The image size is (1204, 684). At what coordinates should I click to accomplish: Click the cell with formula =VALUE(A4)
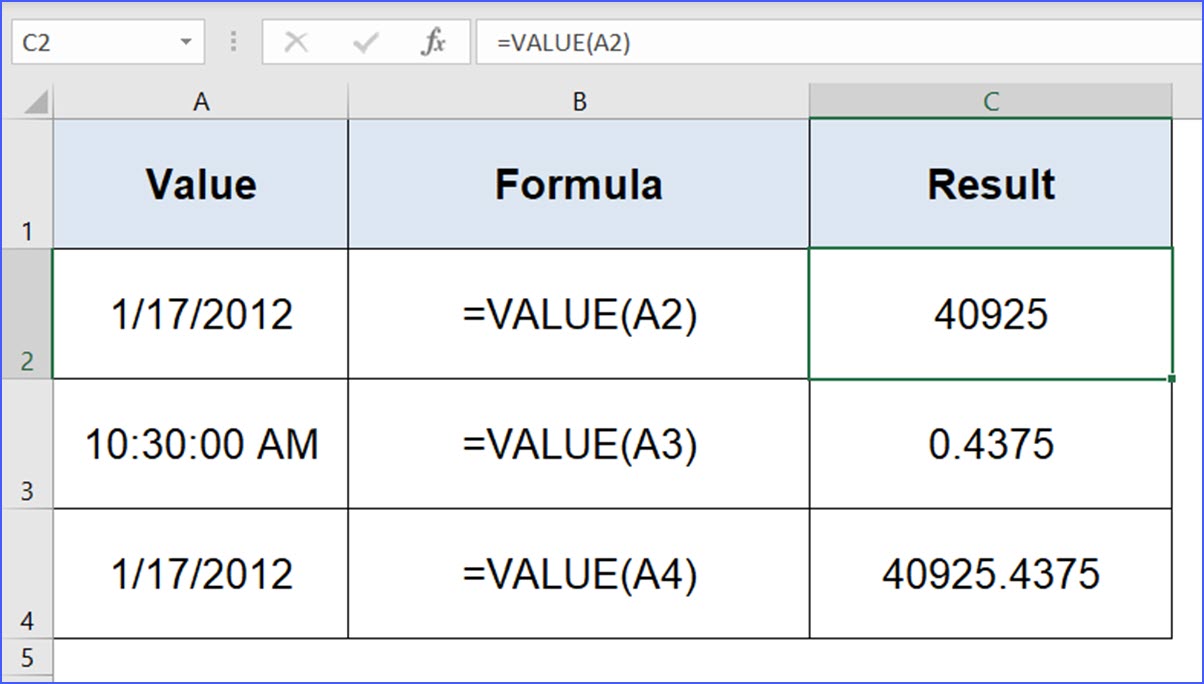pyautogui.click(x=578, y=573)
